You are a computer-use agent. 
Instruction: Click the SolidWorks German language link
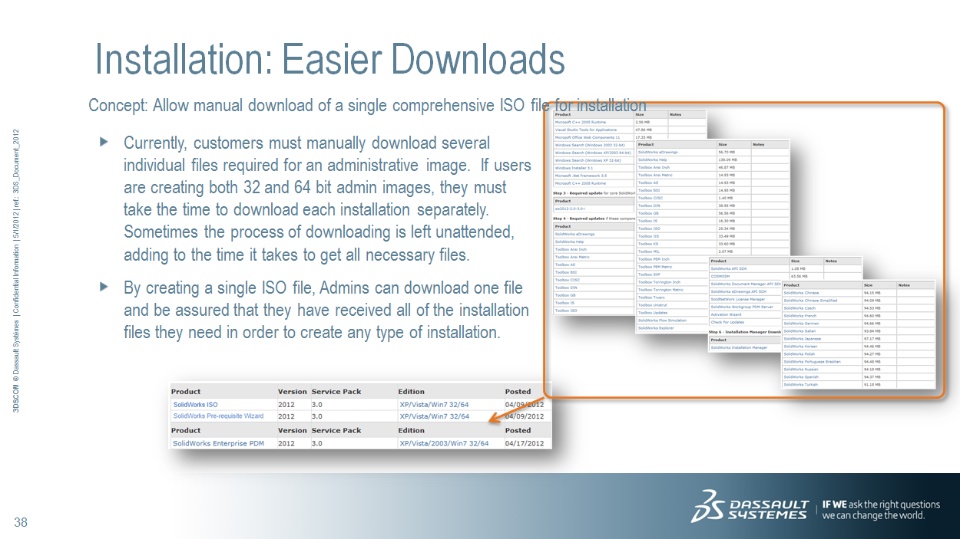tap(801, 323)
